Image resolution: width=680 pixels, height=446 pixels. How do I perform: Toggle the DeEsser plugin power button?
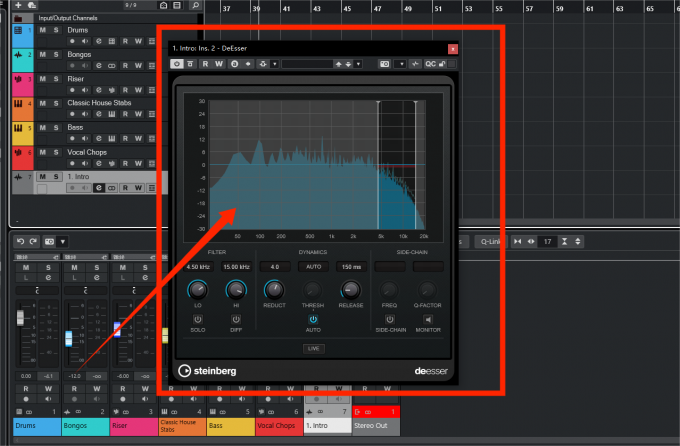click(177, 64)
